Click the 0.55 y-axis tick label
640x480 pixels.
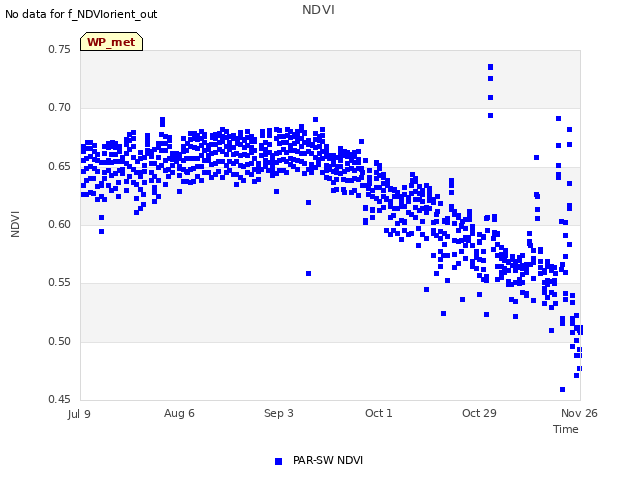[60, 283]
